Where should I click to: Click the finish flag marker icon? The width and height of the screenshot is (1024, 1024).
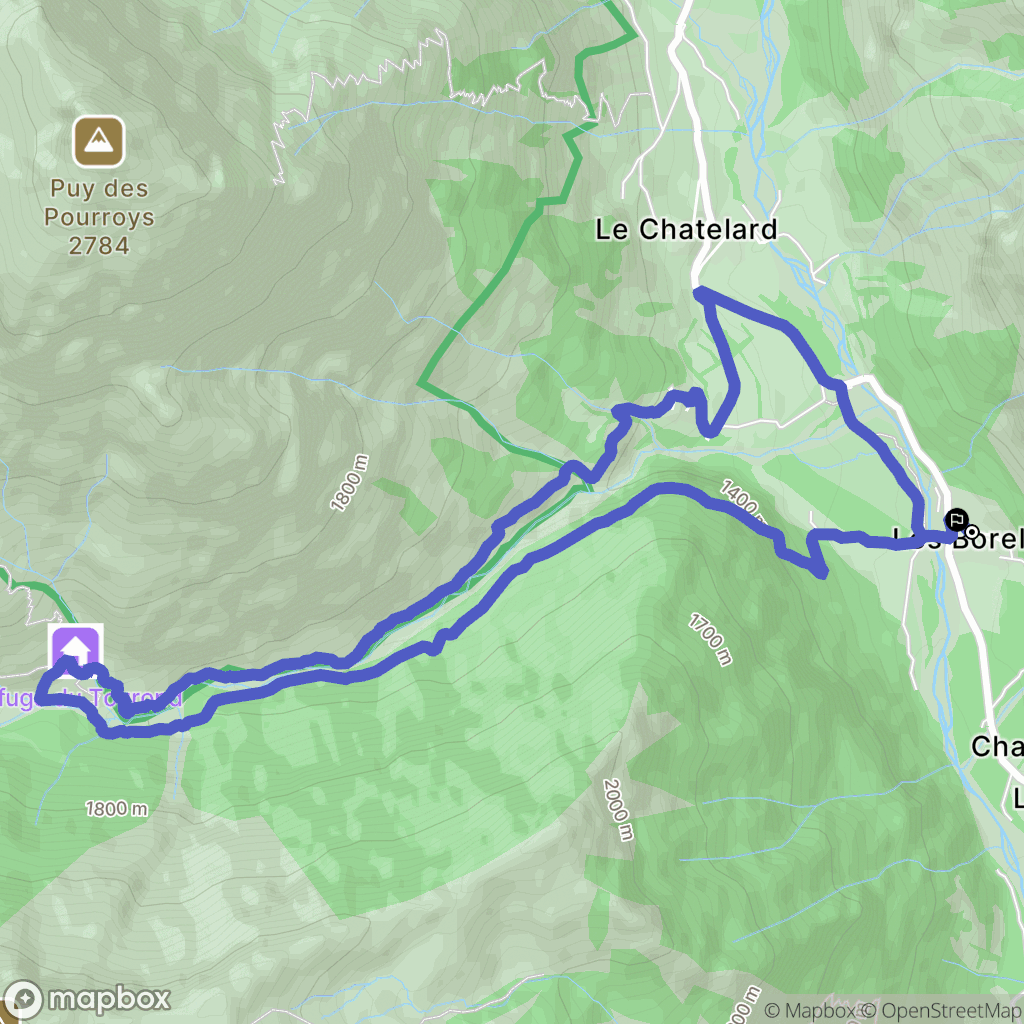point(957,520)
